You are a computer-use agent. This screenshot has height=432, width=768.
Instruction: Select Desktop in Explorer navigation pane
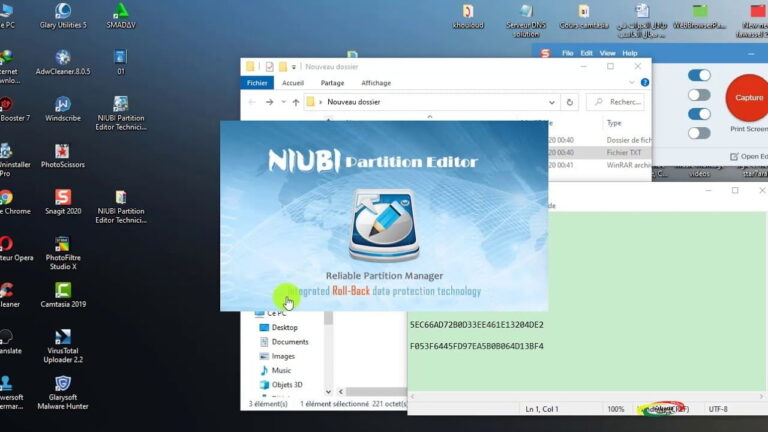pyautogui.click(x=285, y=327)
